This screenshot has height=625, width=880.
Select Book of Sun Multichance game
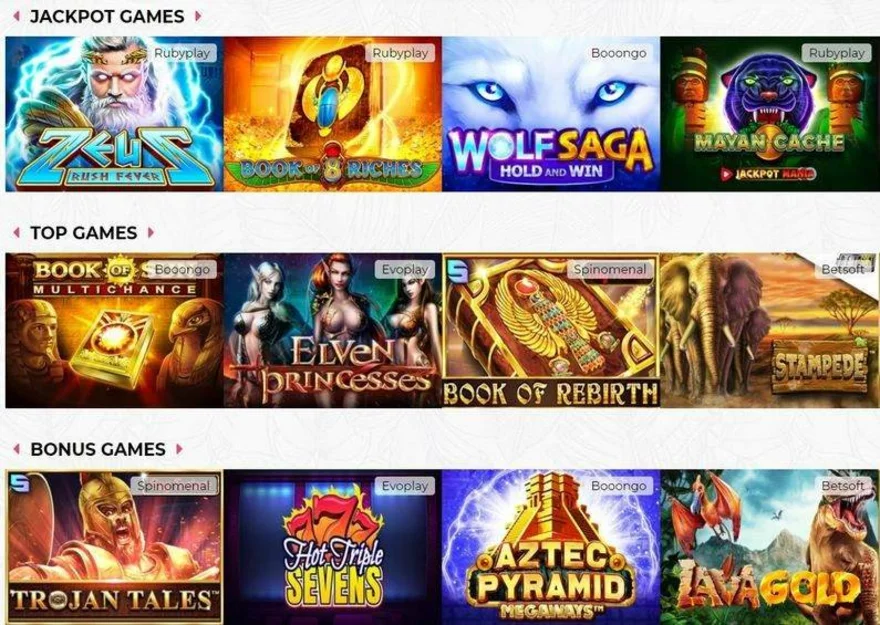tap(114, 330)
